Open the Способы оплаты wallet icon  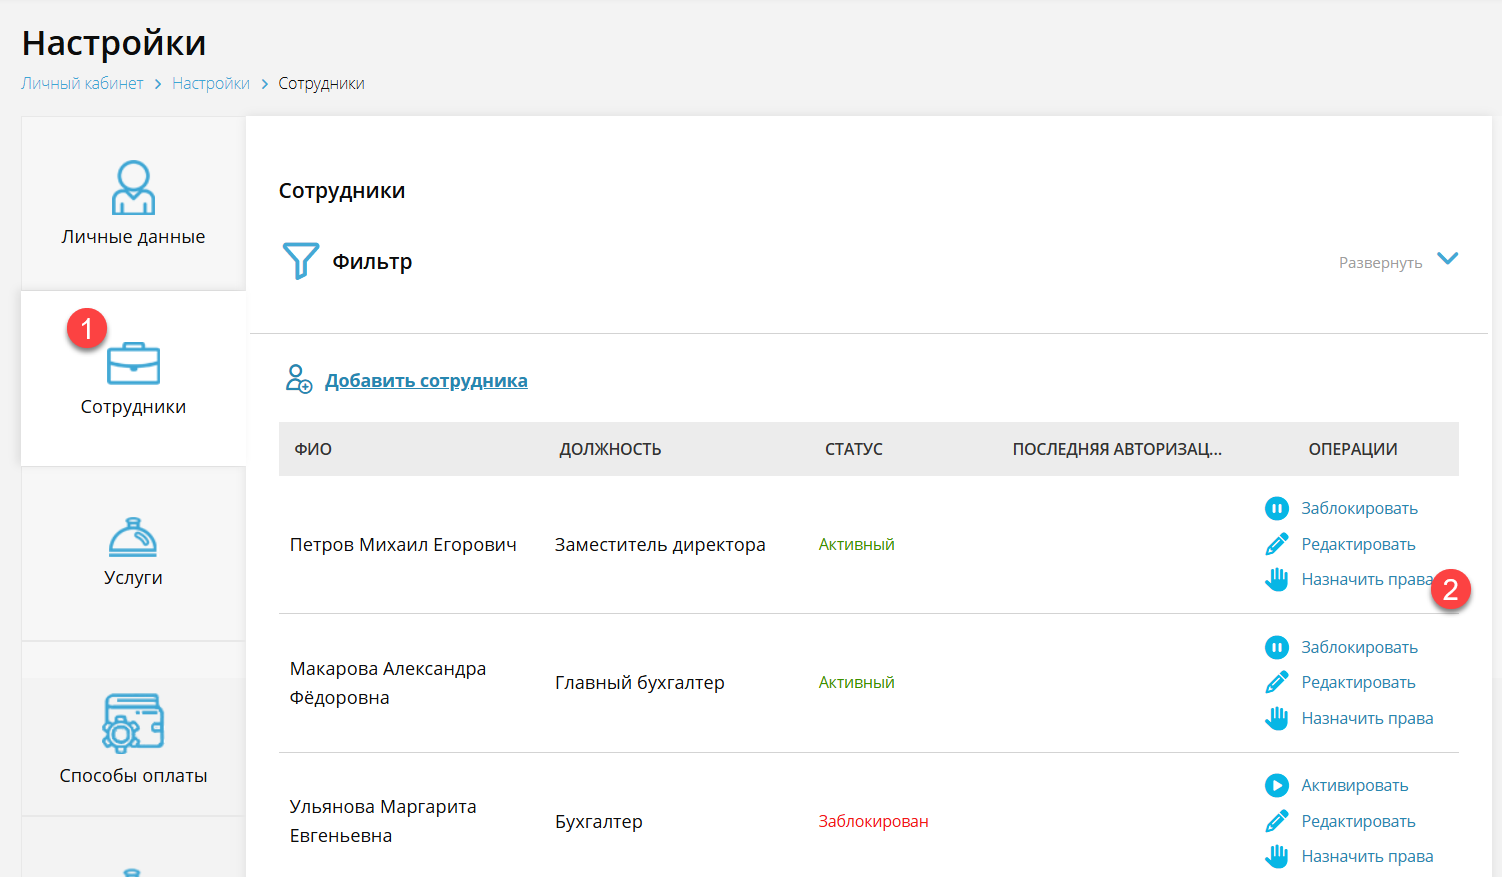tap(133, 722)
